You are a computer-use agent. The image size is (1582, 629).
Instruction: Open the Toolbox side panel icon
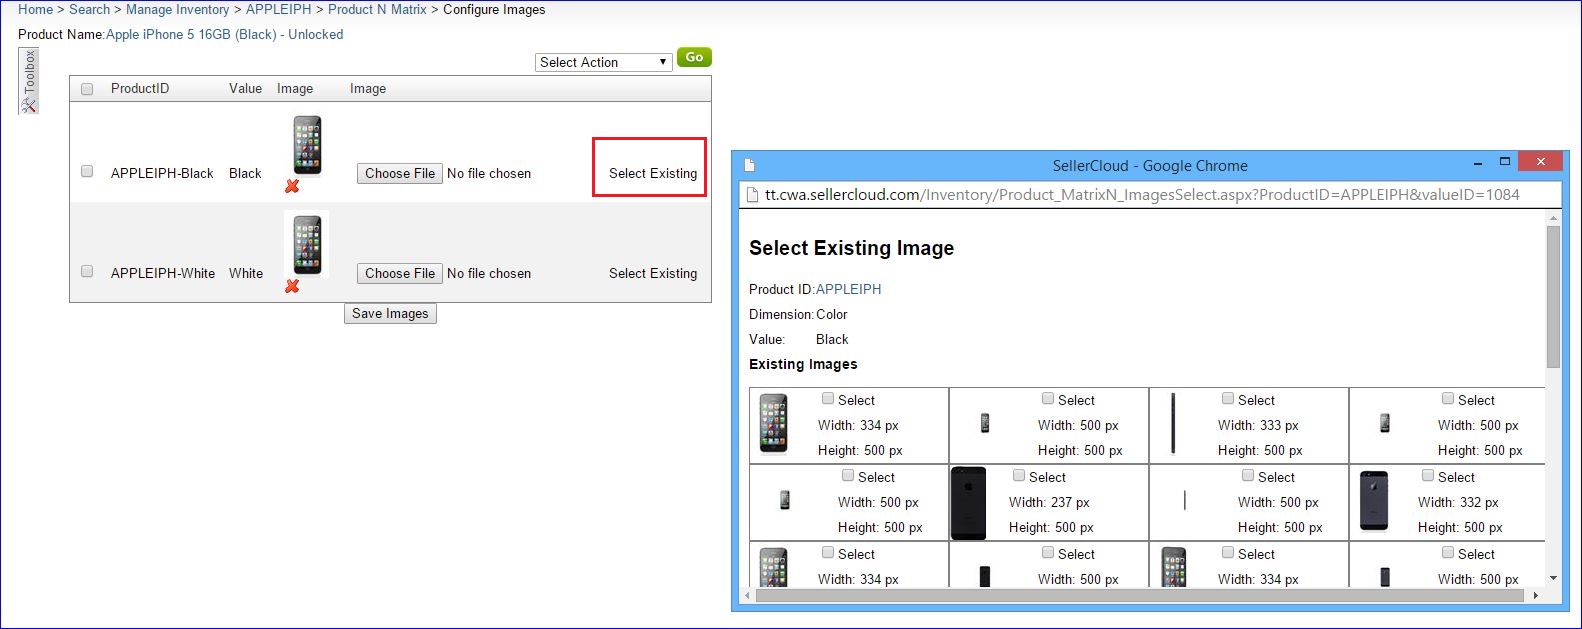tap(29, 81)
